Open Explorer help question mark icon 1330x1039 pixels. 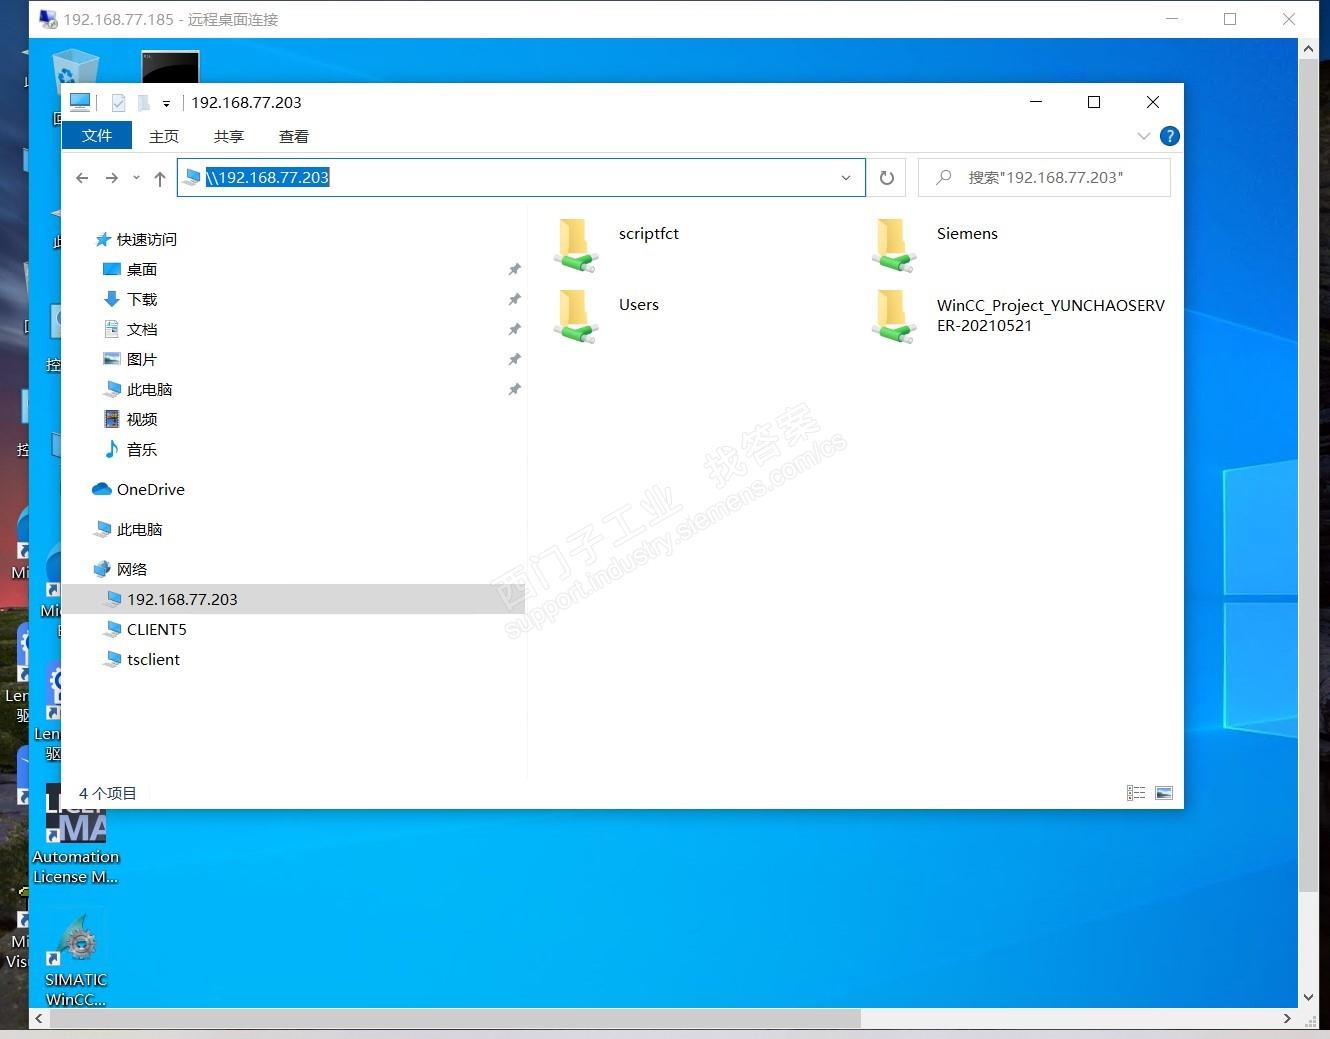[x=1169, y=136]
